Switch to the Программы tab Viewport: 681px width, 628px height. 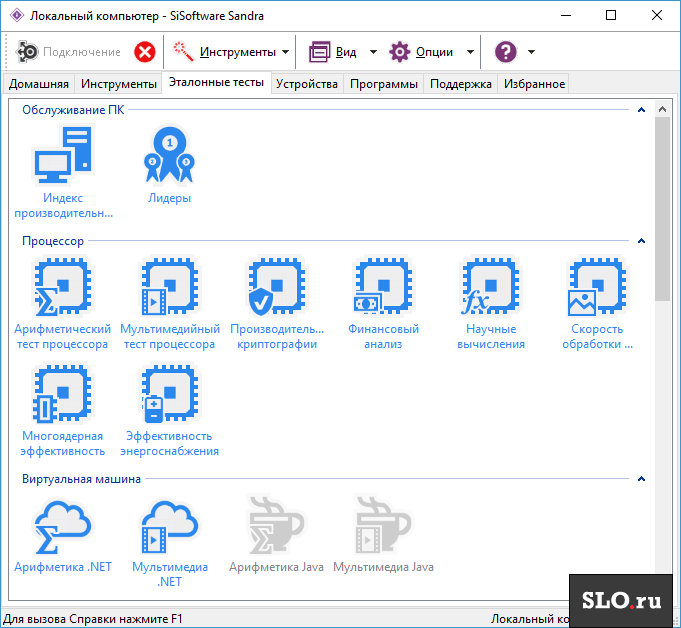(384, 84)
